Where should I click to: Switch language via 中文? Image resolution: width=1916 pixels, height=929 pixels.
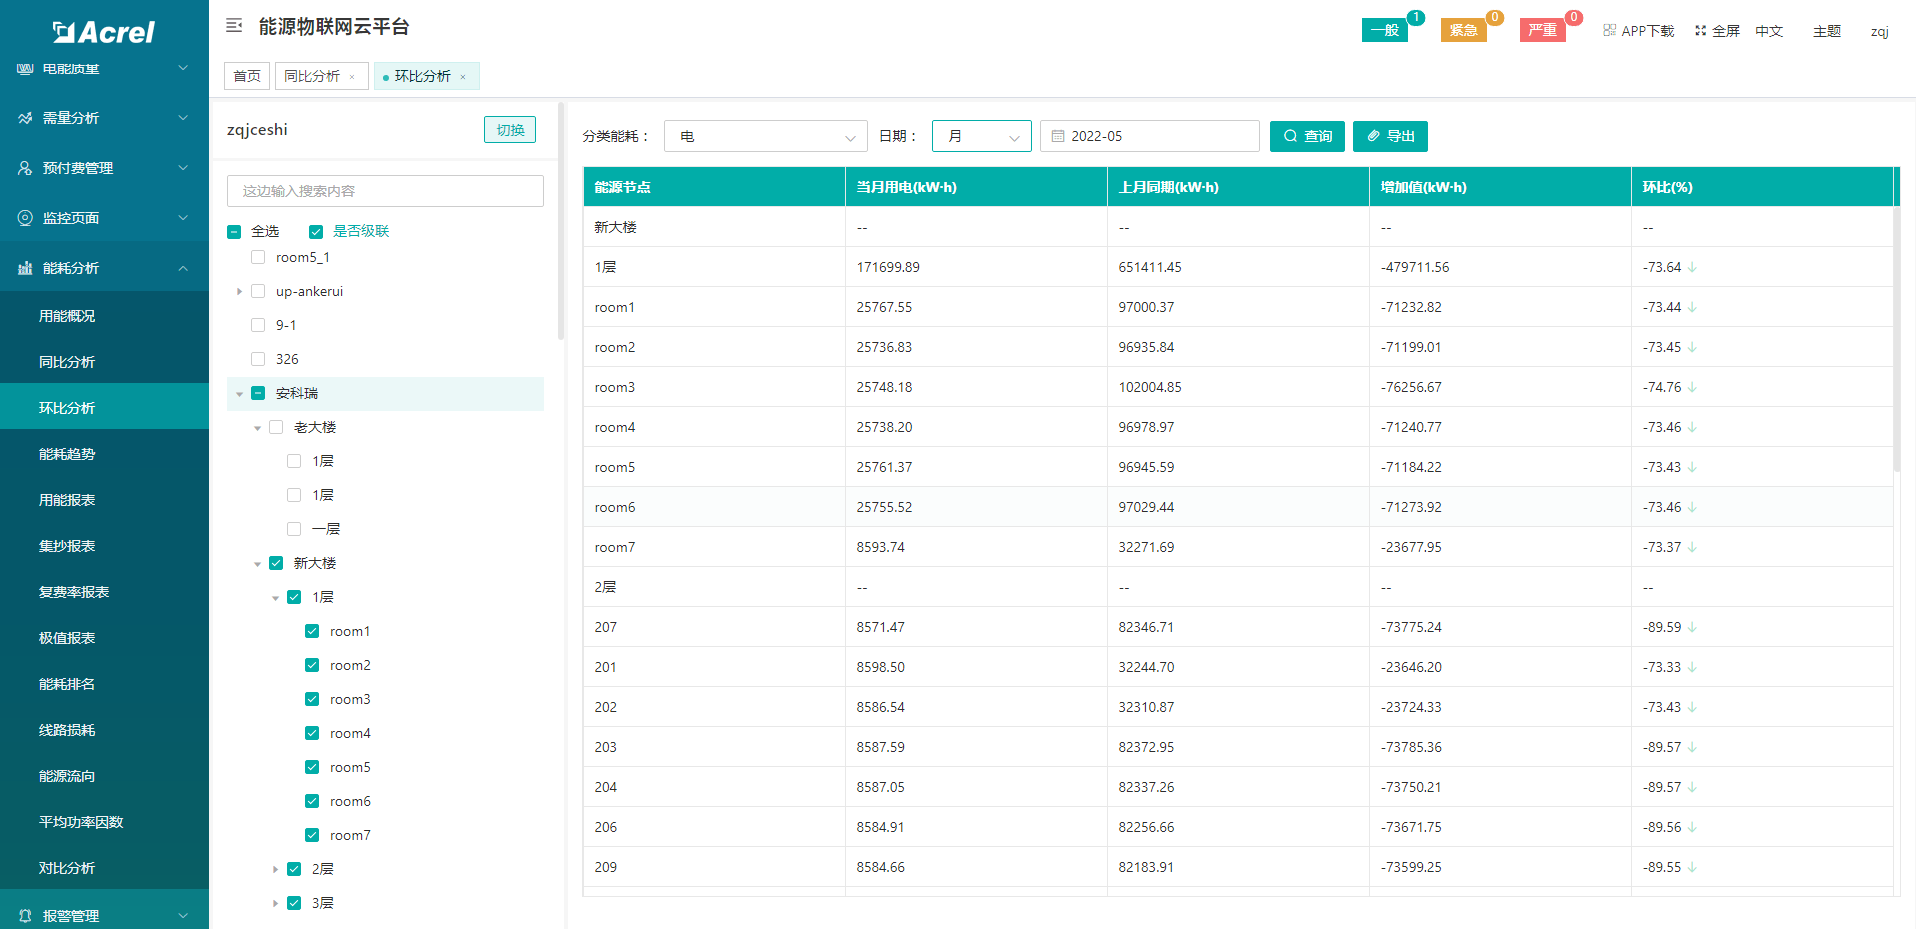pos(1769,31)
